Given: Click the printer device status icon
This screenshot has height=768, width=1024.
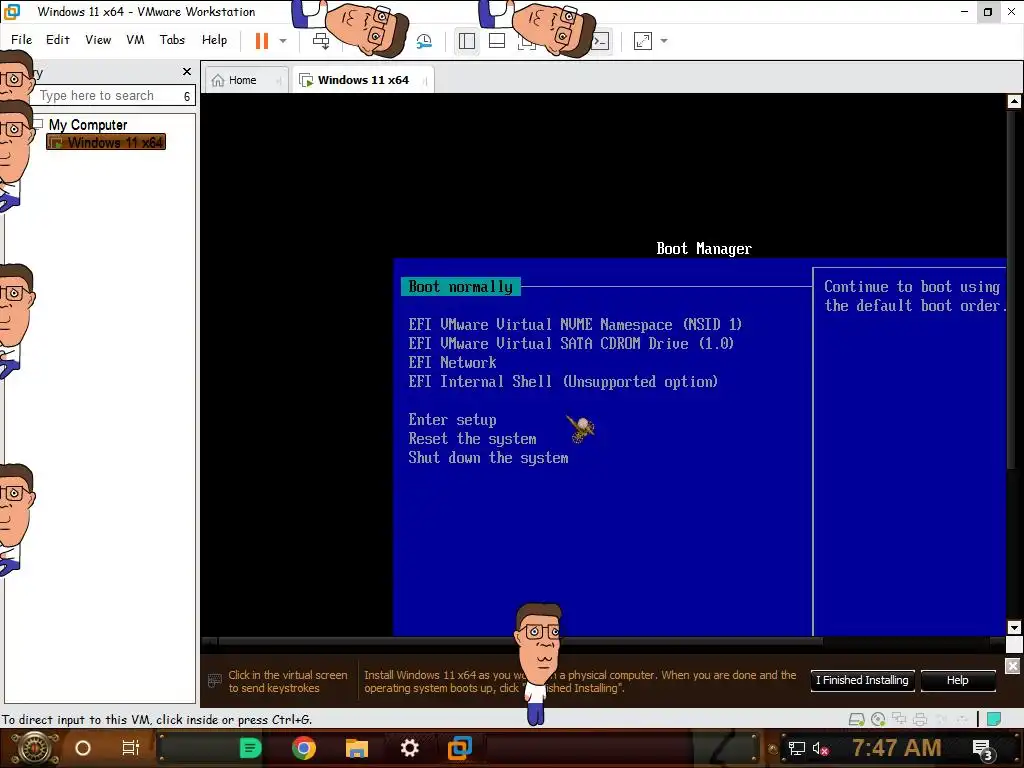Looking at the screenshot, I should [x=920, y=719].
